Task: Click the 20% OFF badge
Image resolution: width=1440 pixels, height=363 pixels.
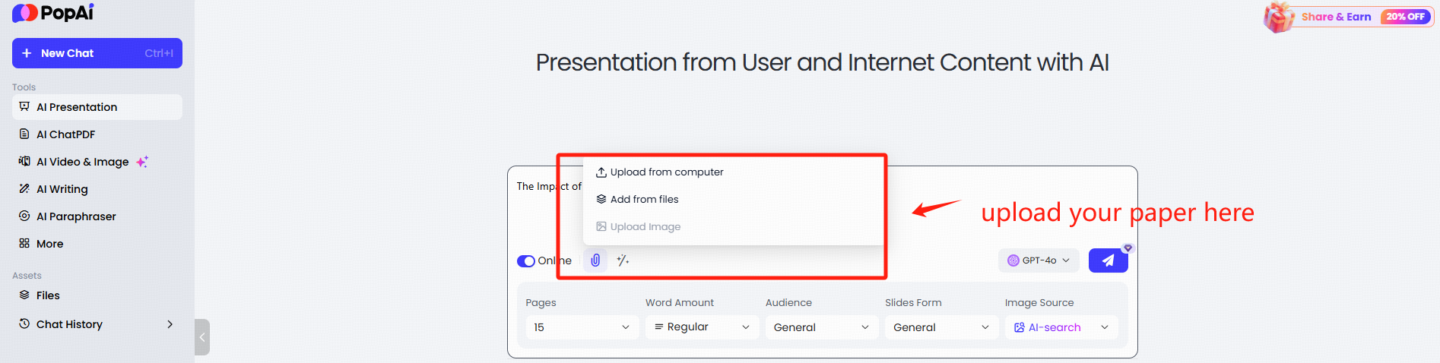Action: click(1404, 17)
